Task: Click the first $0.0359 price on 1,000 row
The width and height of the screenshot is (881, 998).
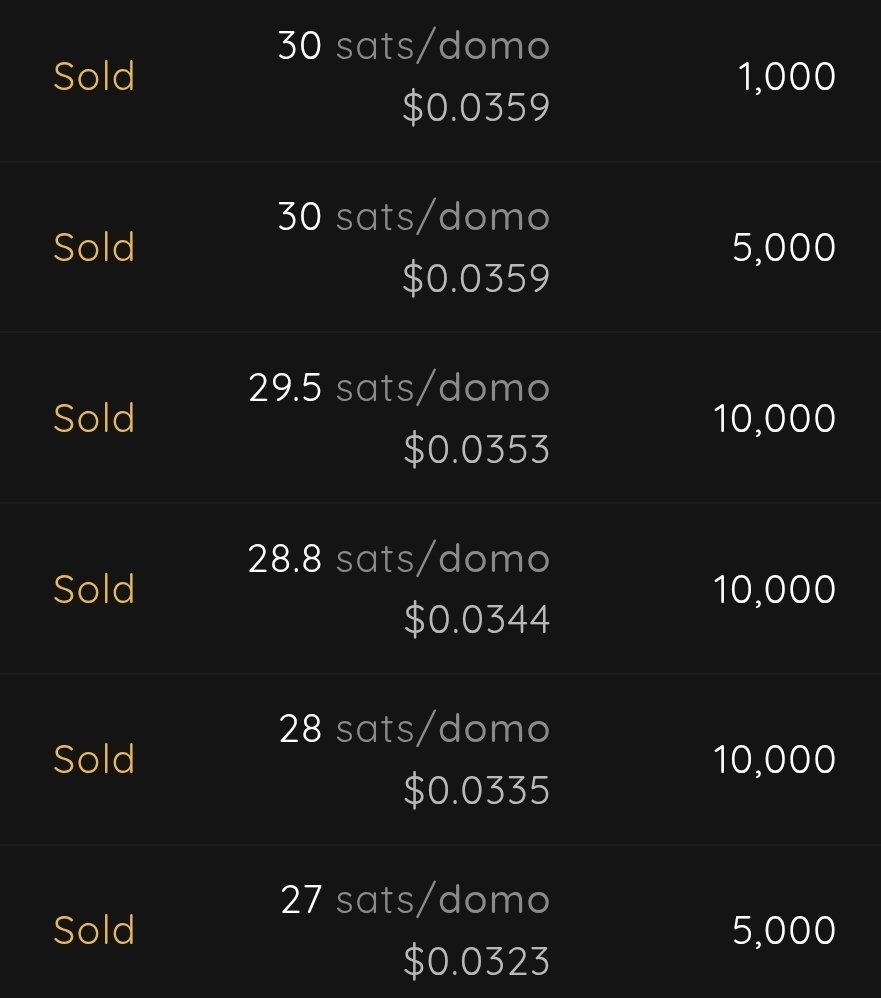Action: click(476, 106)
